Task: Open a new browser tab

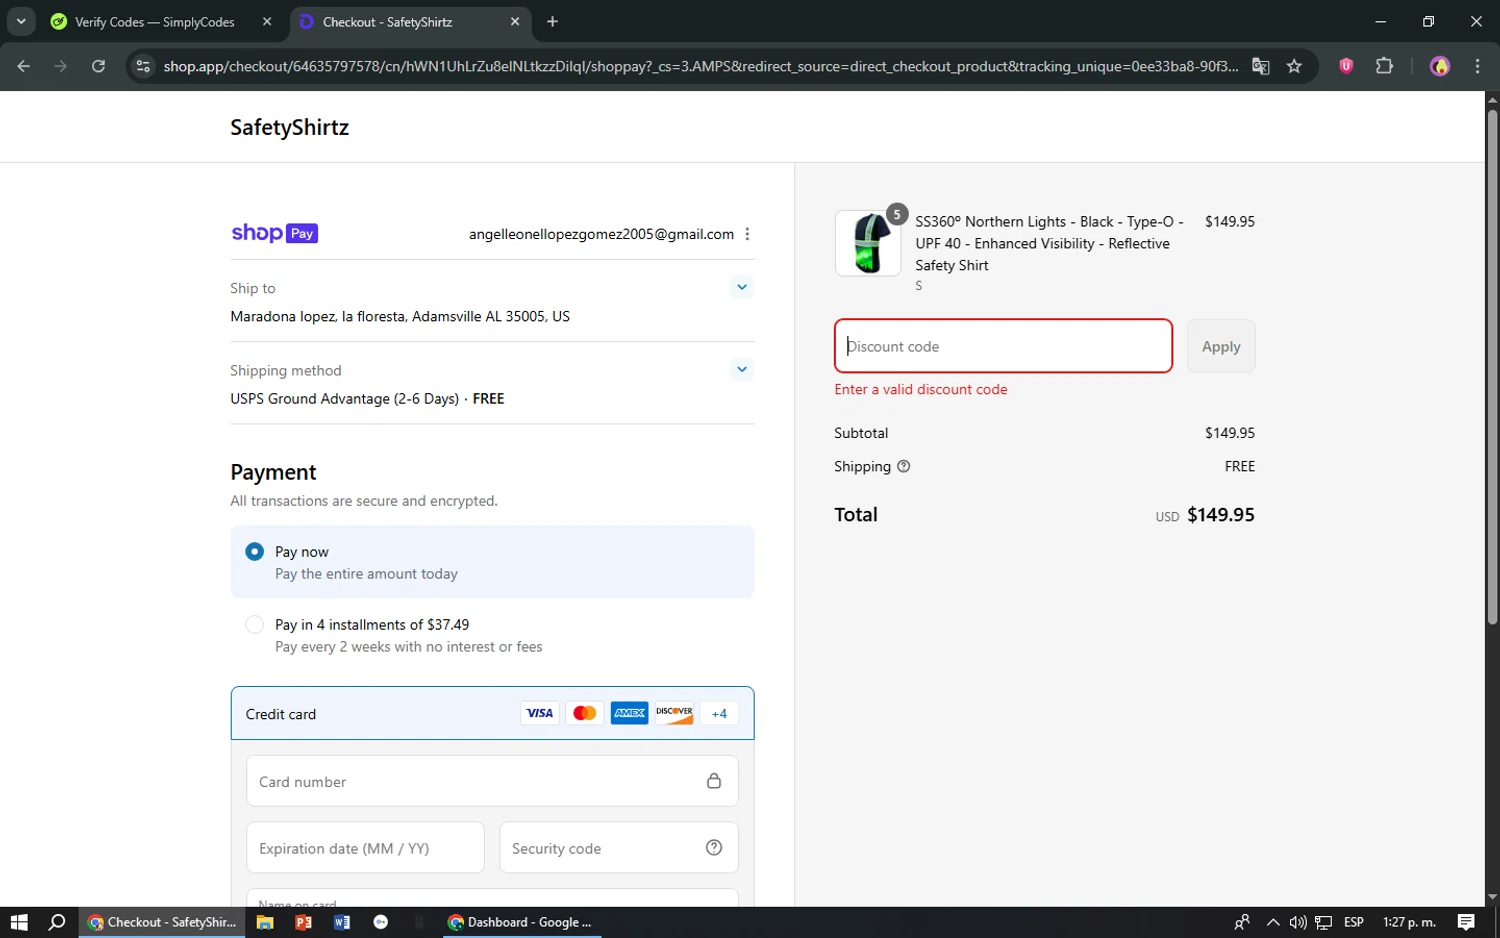Action: click(552, 22)
